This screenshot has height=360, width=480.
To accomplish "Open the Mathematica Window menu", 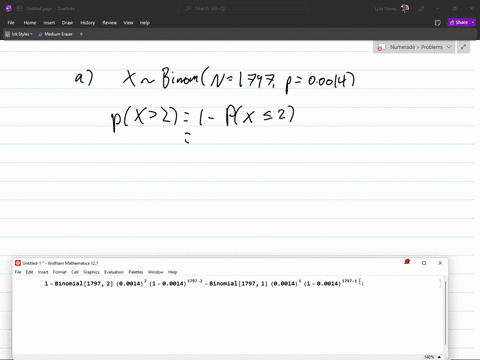I will 156,272.
